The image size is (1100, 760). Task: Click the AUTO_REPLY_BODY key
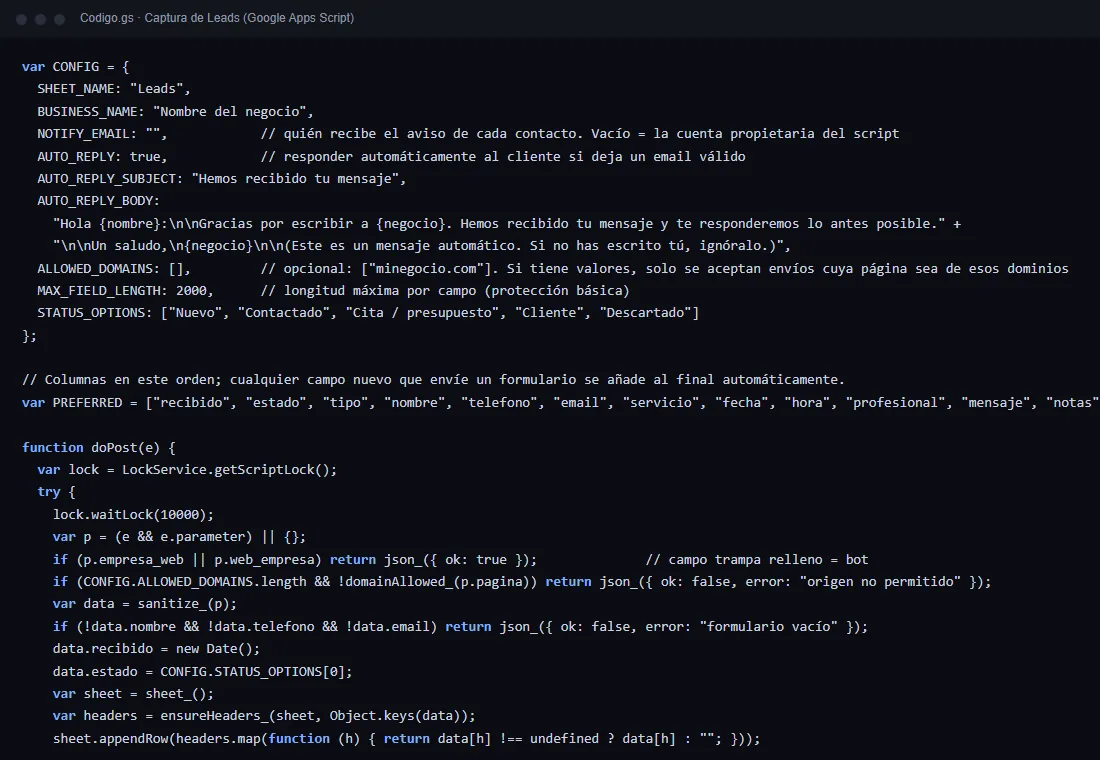(95, 201)
